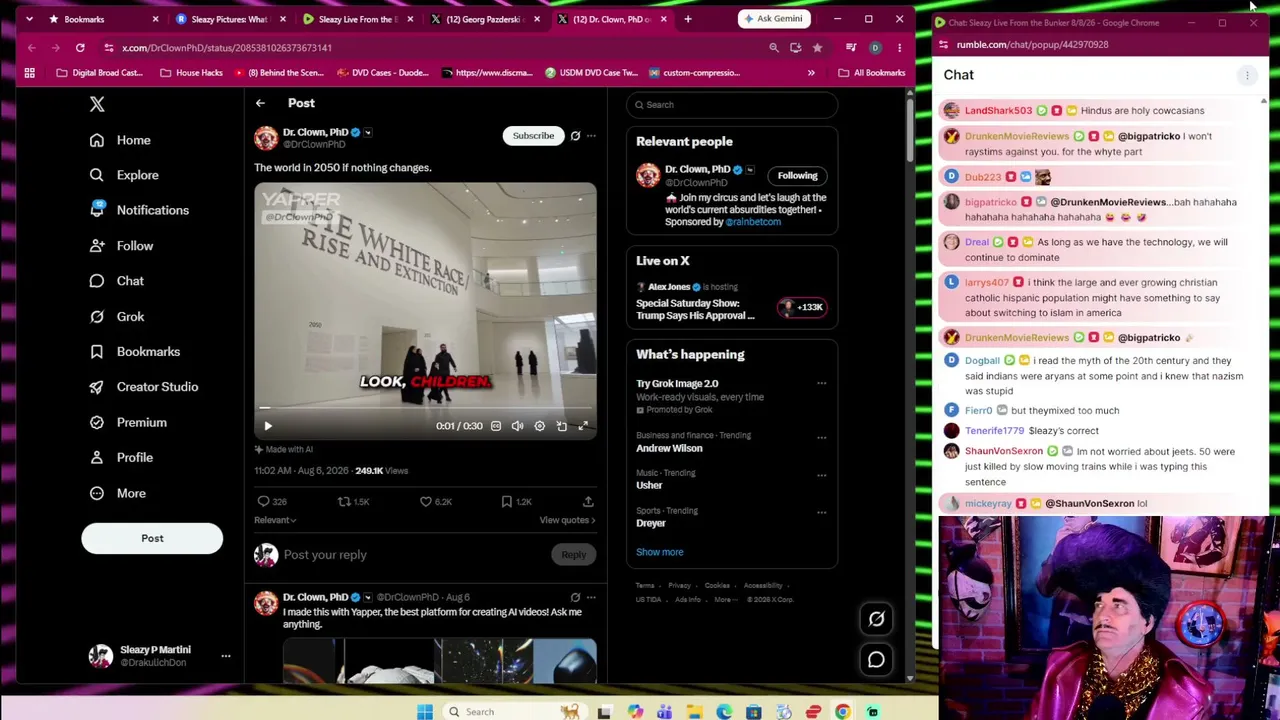
Task: Like the post with 6.2K likes
Action: [x=426, y=501]
